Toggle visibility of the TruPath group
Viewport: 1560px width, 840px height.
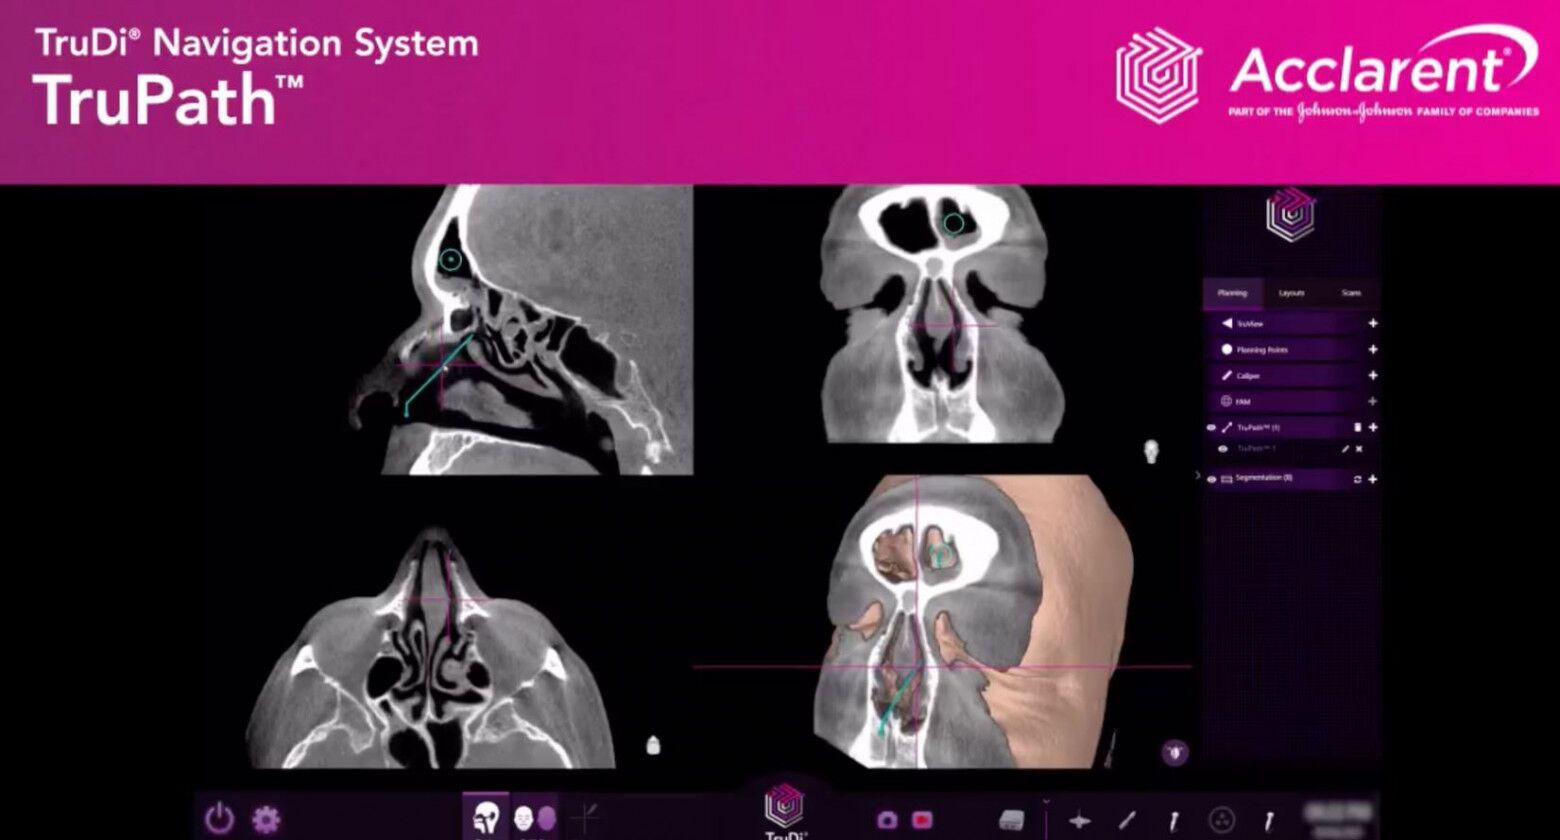[x=1212, y=427]
